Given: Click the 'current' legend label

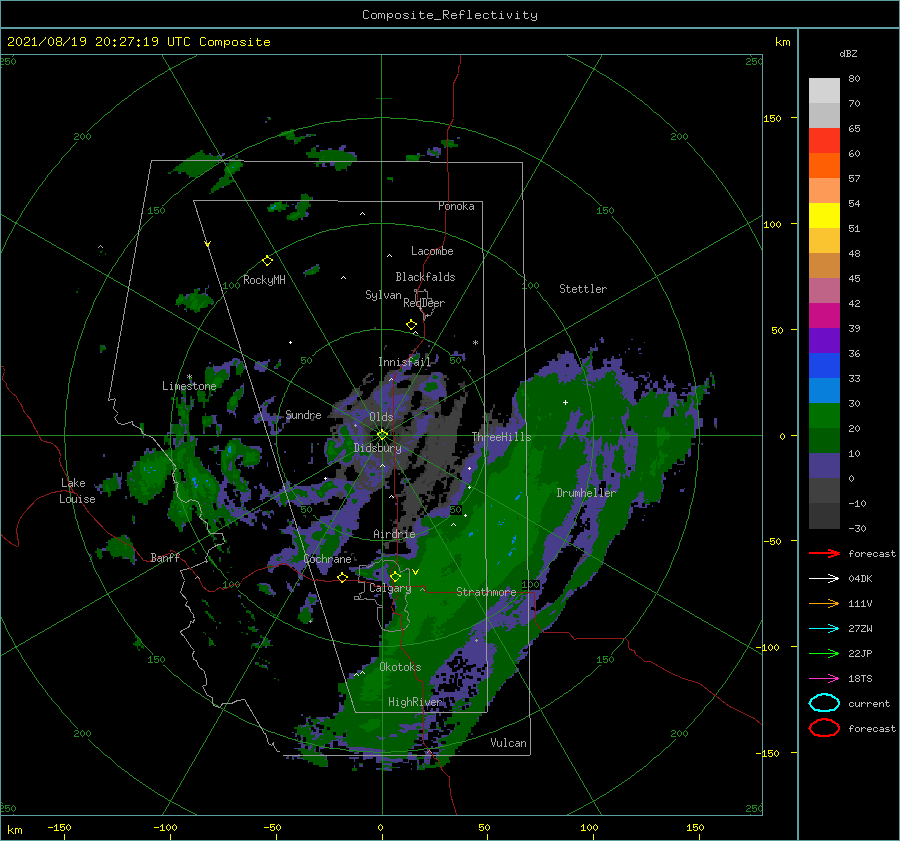Looking at the screenshot, I should pos(869,703).
